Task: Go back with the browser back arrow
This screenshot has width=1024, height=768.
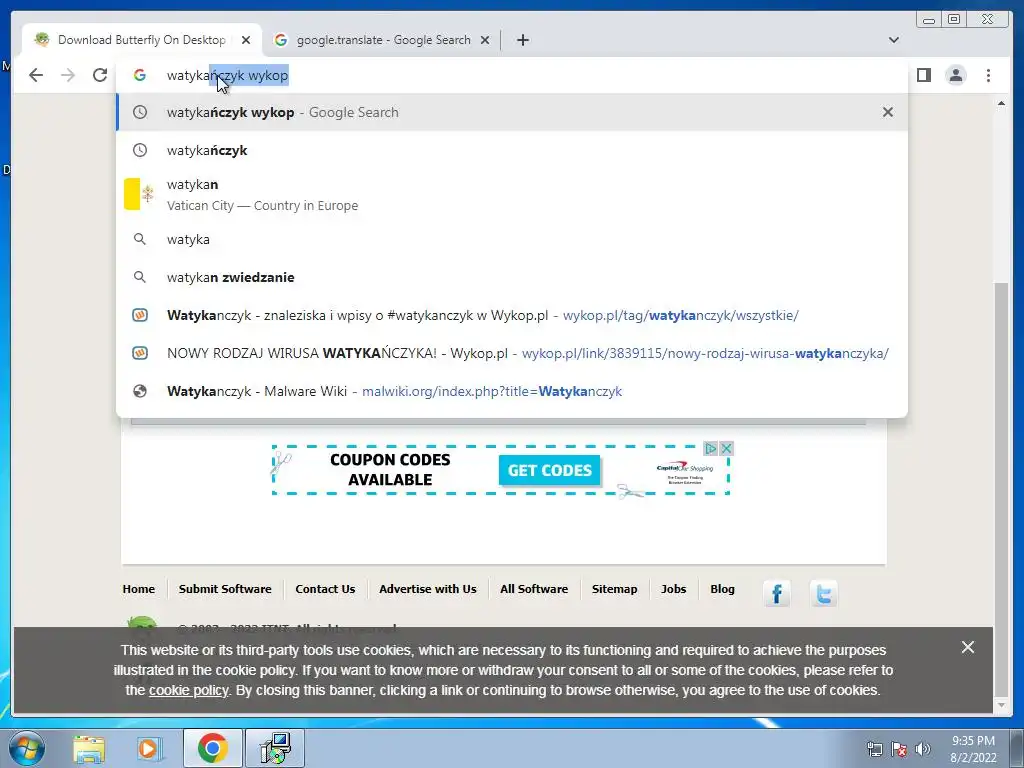Action: pos(36,75)
